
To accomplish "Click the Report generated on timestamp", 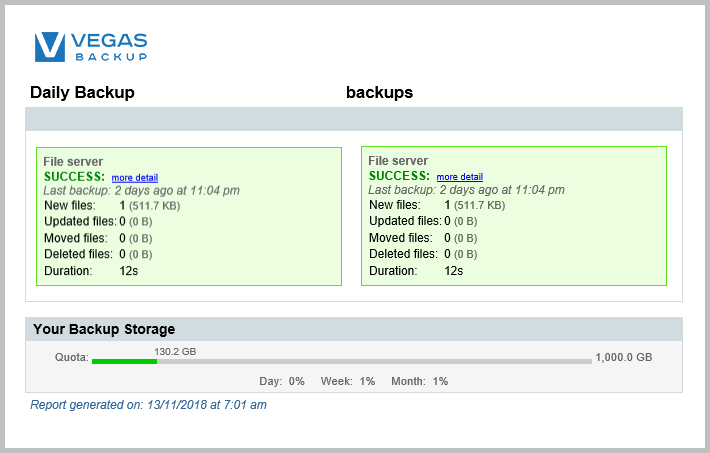I will 148,405.
